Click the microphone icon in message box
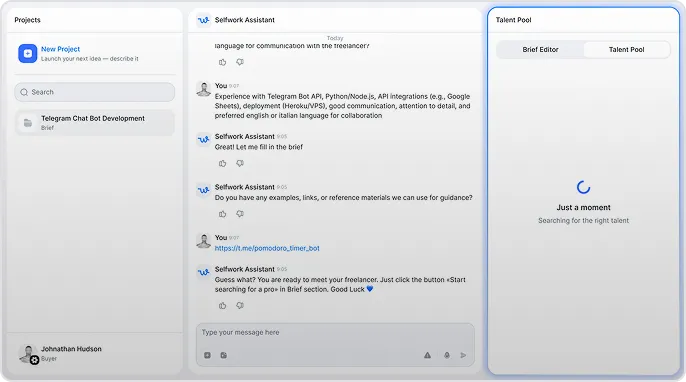686x382 pixels. click(447, 355)
